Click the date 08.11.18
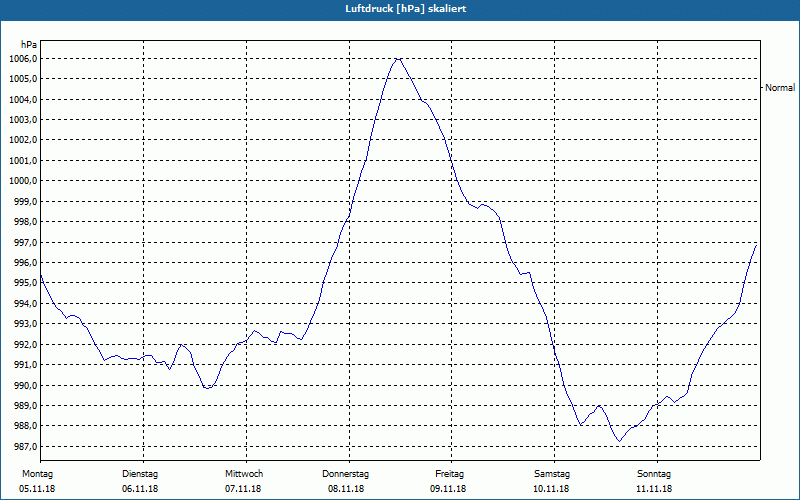 [346, 489]
